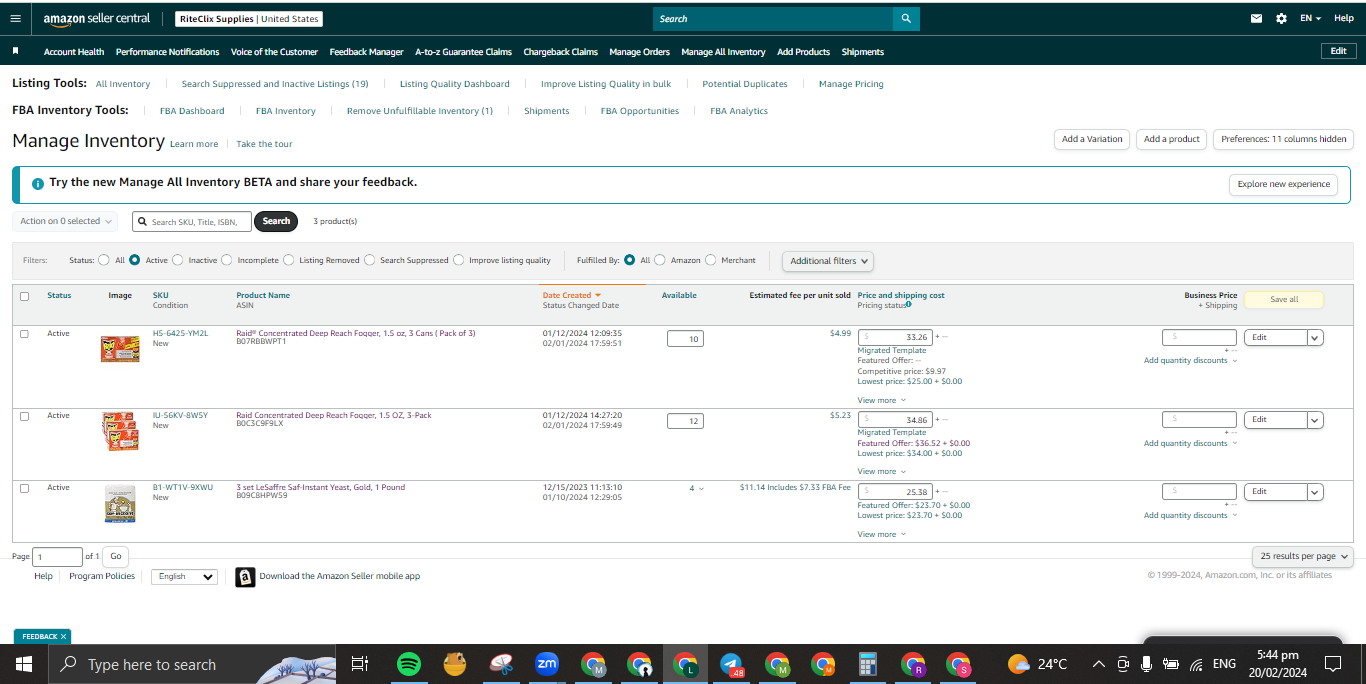1366x684 pixels.
Task: Select the All status radio button
Action: 104,260
